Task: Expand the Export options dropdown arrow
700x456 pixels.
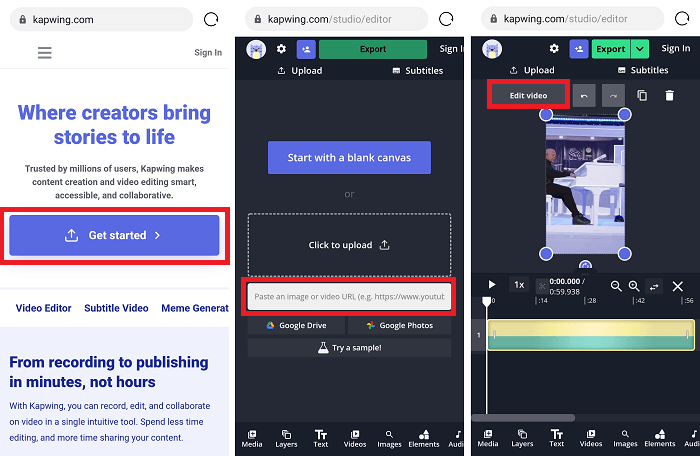Action: point(640,49)
